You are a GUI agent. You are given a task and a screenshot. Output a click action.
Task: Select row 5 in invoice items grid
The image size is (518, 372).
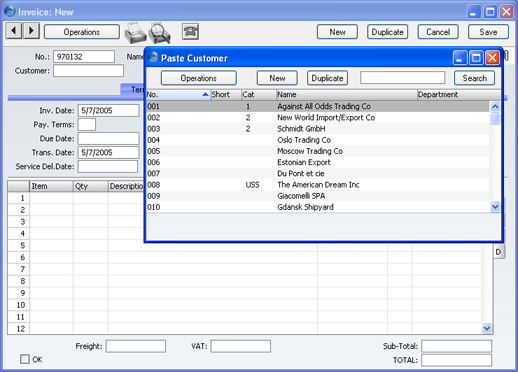[x=19, y=245]
